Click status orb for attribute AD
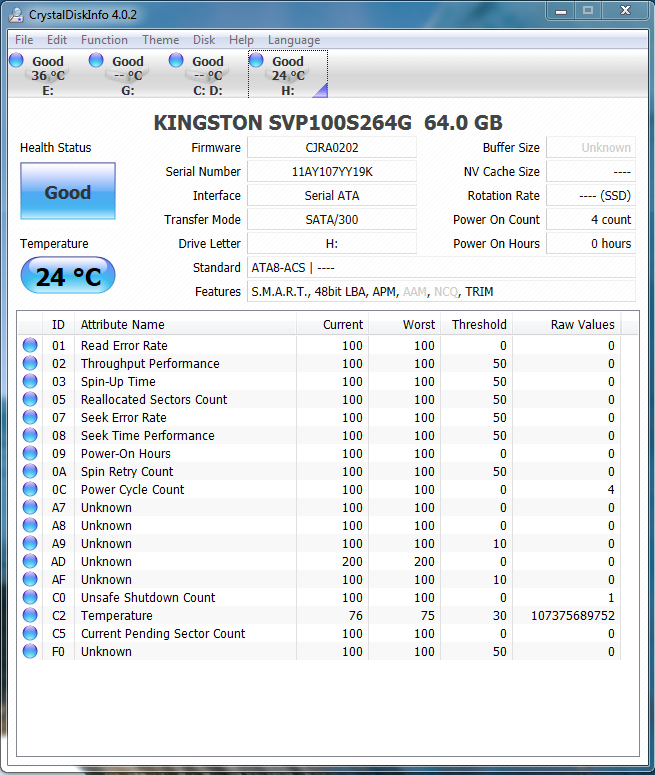Viewport: 655px width, 775px height. (30, 561)
